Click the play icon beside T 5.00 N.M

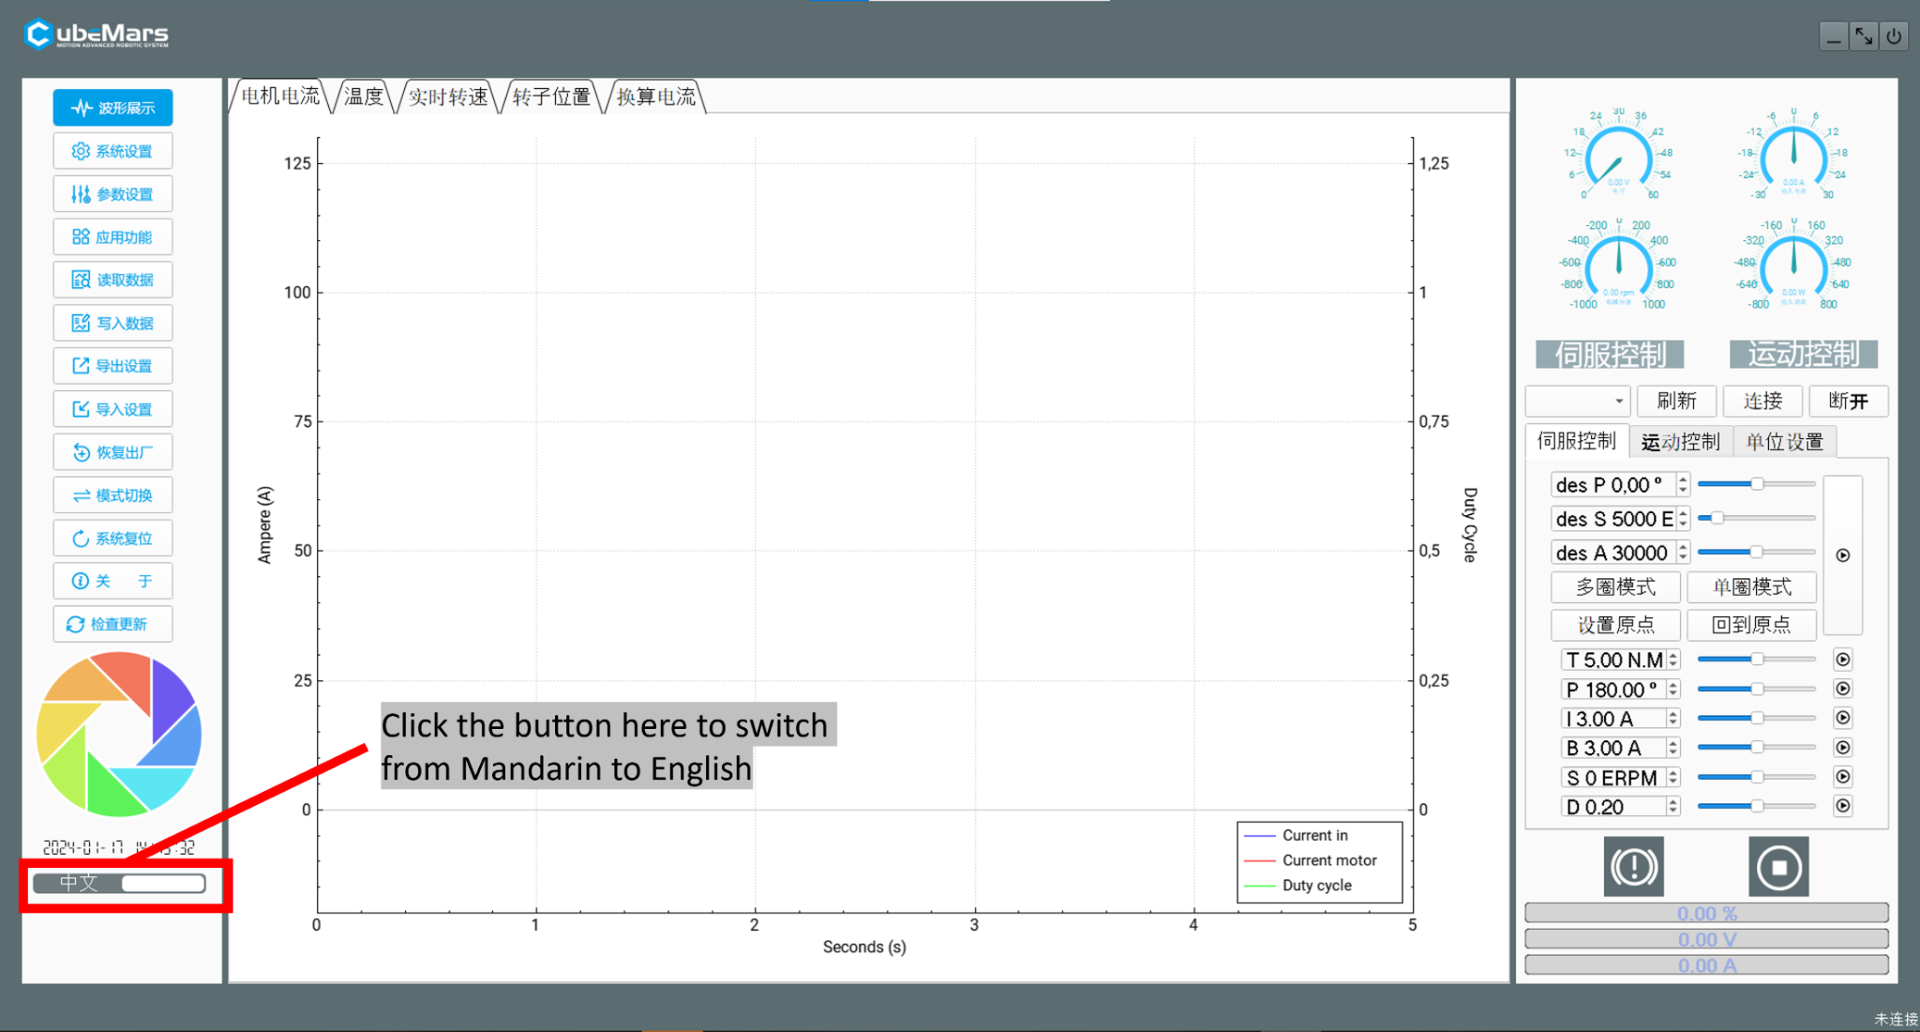tap(1842, 659)
